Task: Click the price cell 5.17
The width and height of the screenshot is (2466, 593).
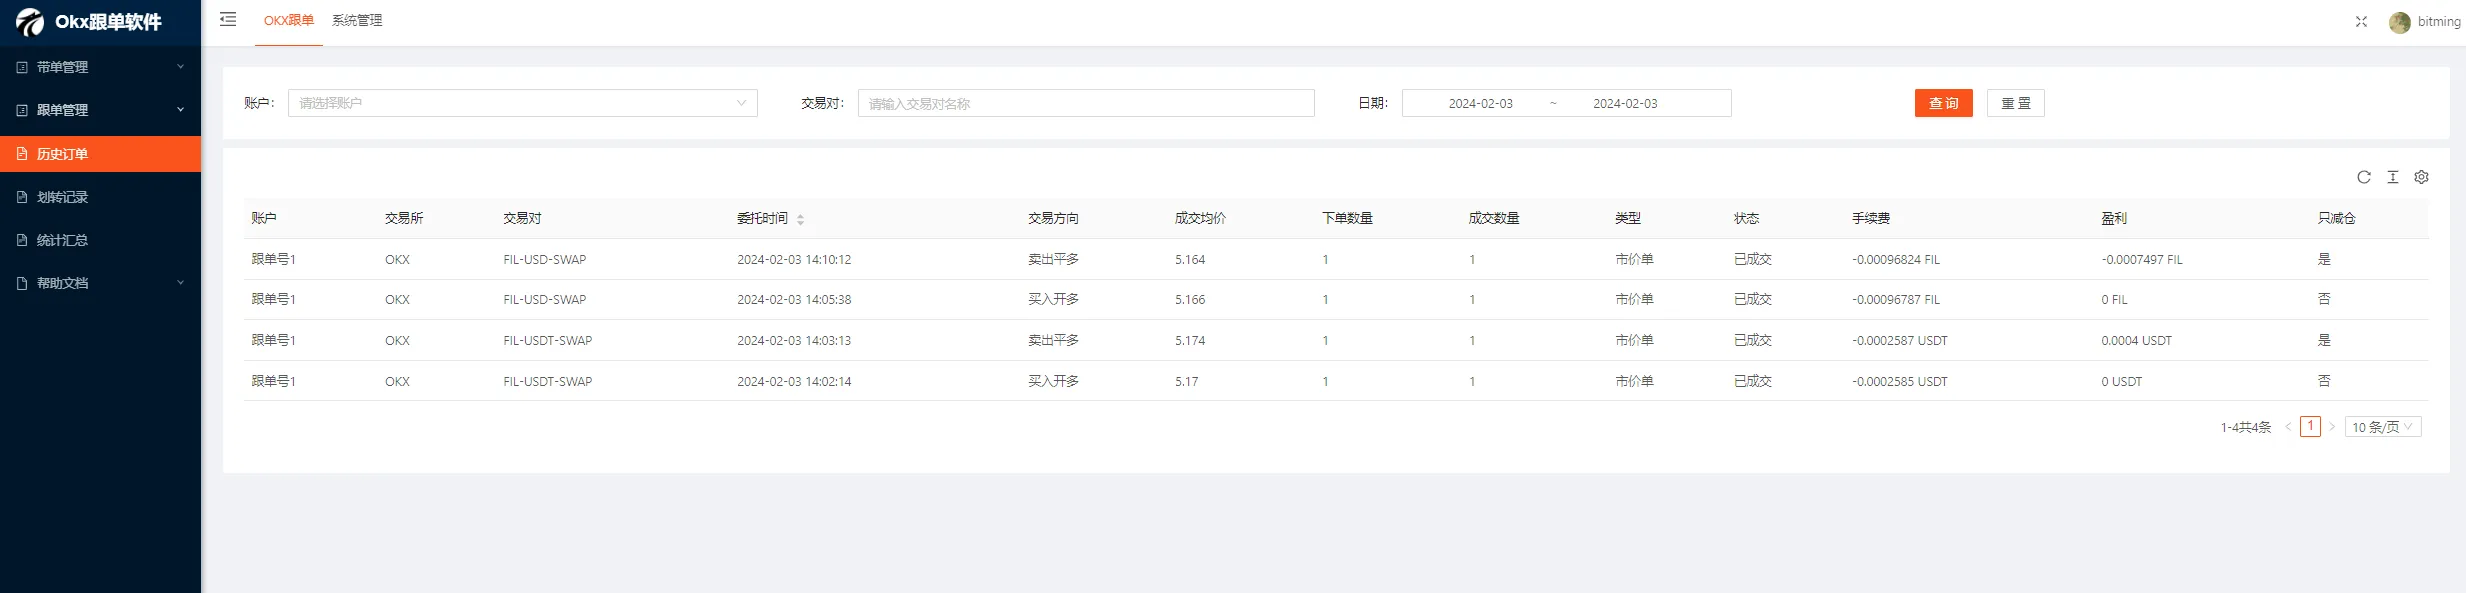Action: point(1186,381)
